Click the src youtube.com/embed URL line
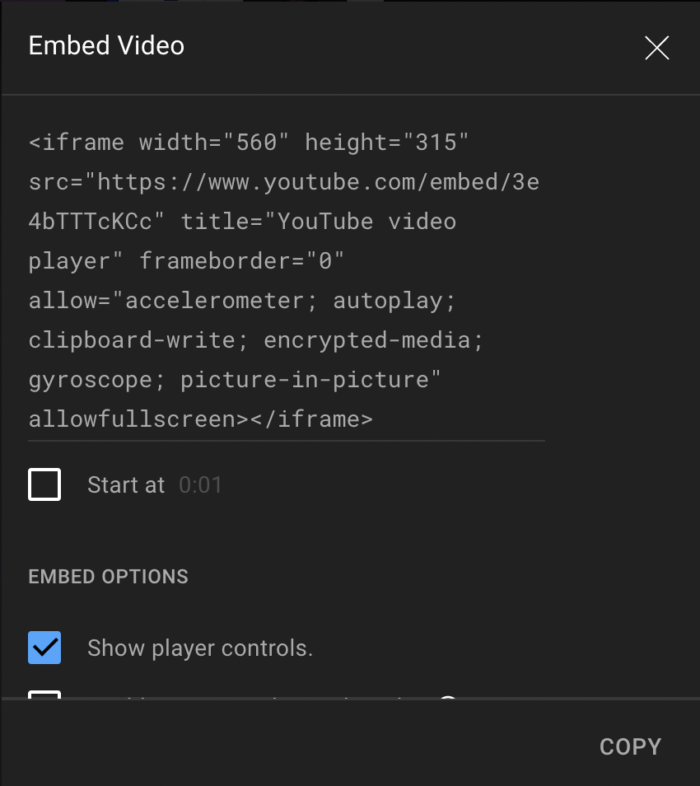Screen dimensions: 700x786 (284, 182)
